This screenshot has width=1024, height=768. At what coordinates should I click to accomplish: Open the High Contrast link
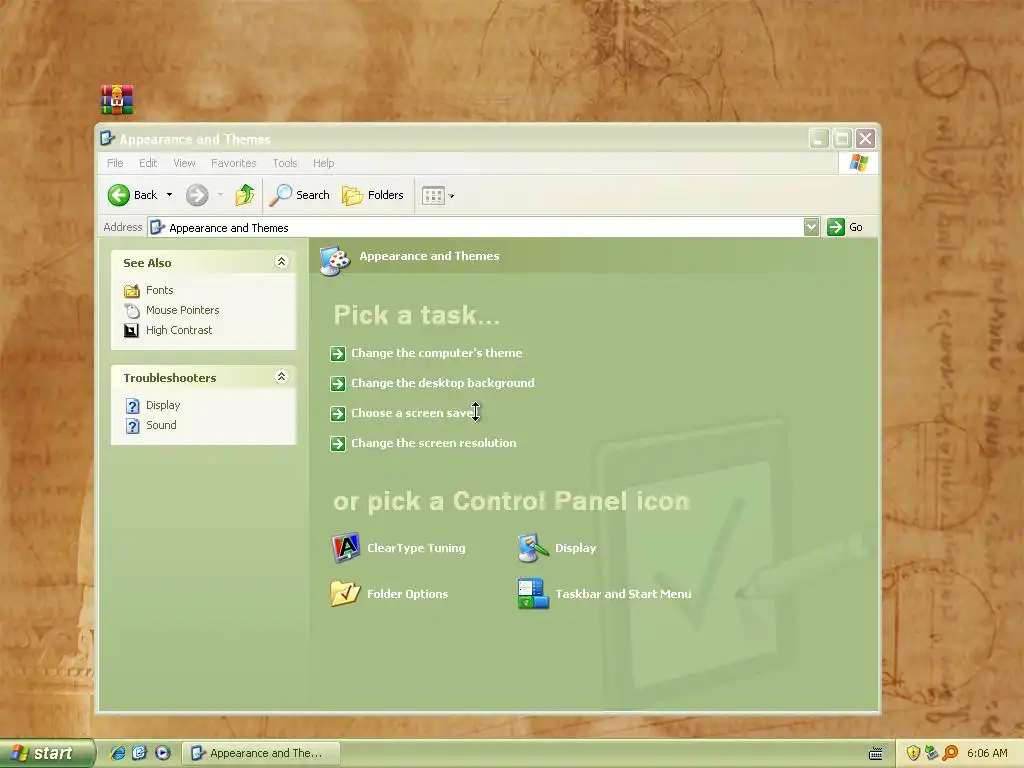[179, 330]
